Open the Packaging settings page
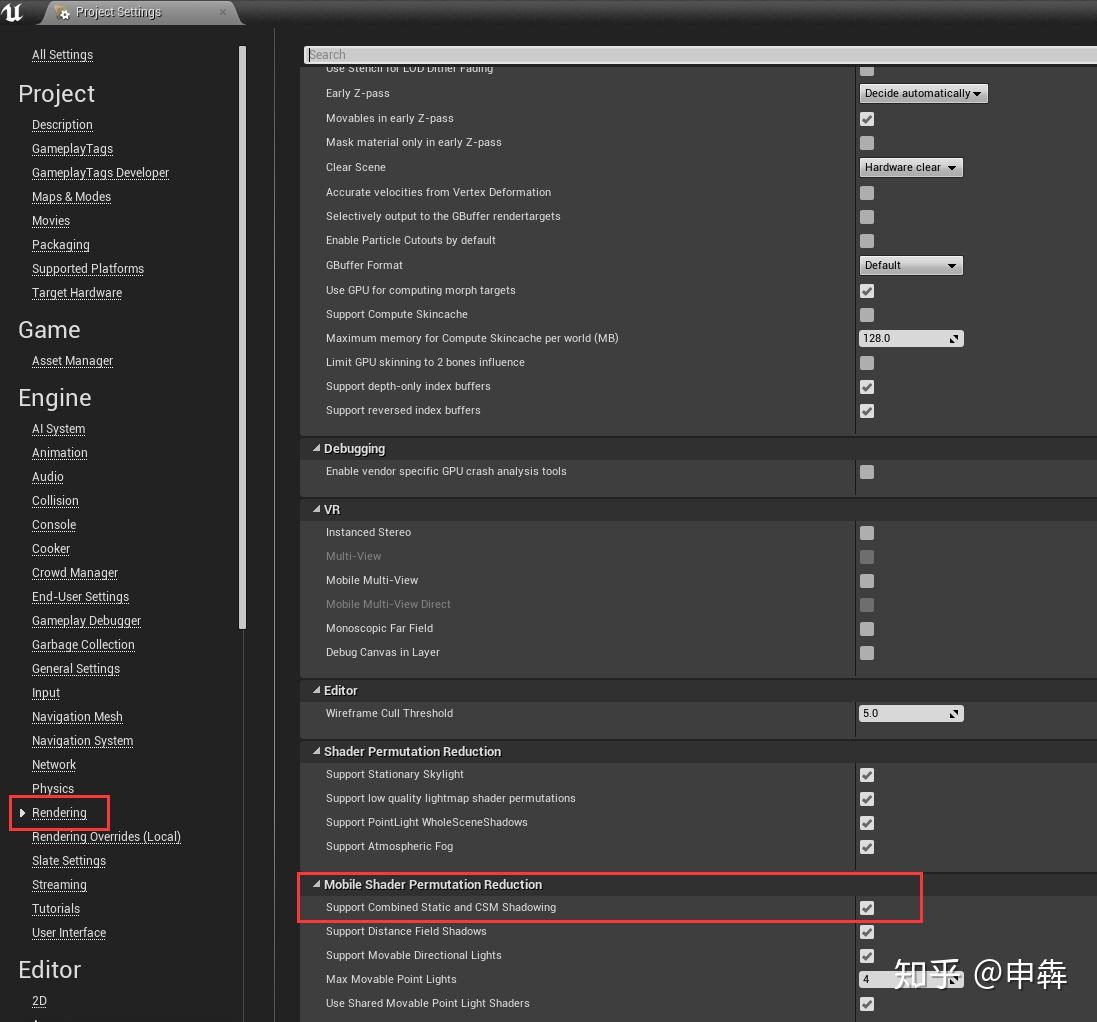Image resolution: width=1097 pixels, height=1022 pixels. pos(60,244)
